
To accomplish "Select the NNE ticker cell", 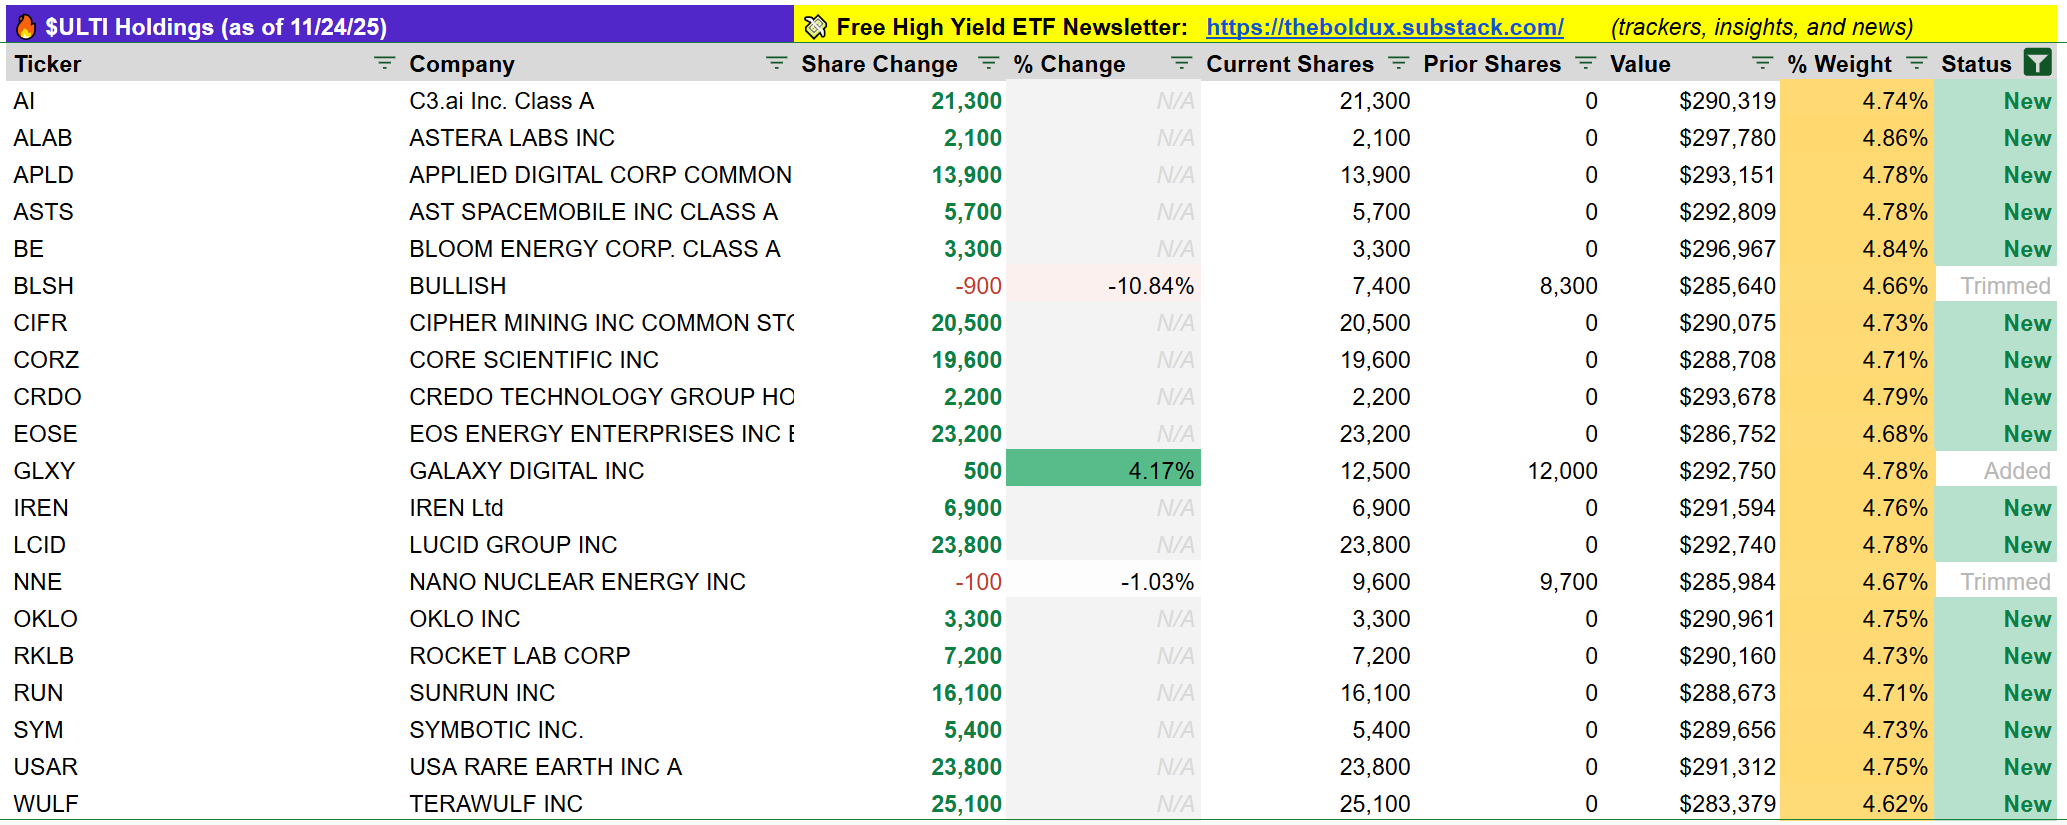I will tap(204, 582).
